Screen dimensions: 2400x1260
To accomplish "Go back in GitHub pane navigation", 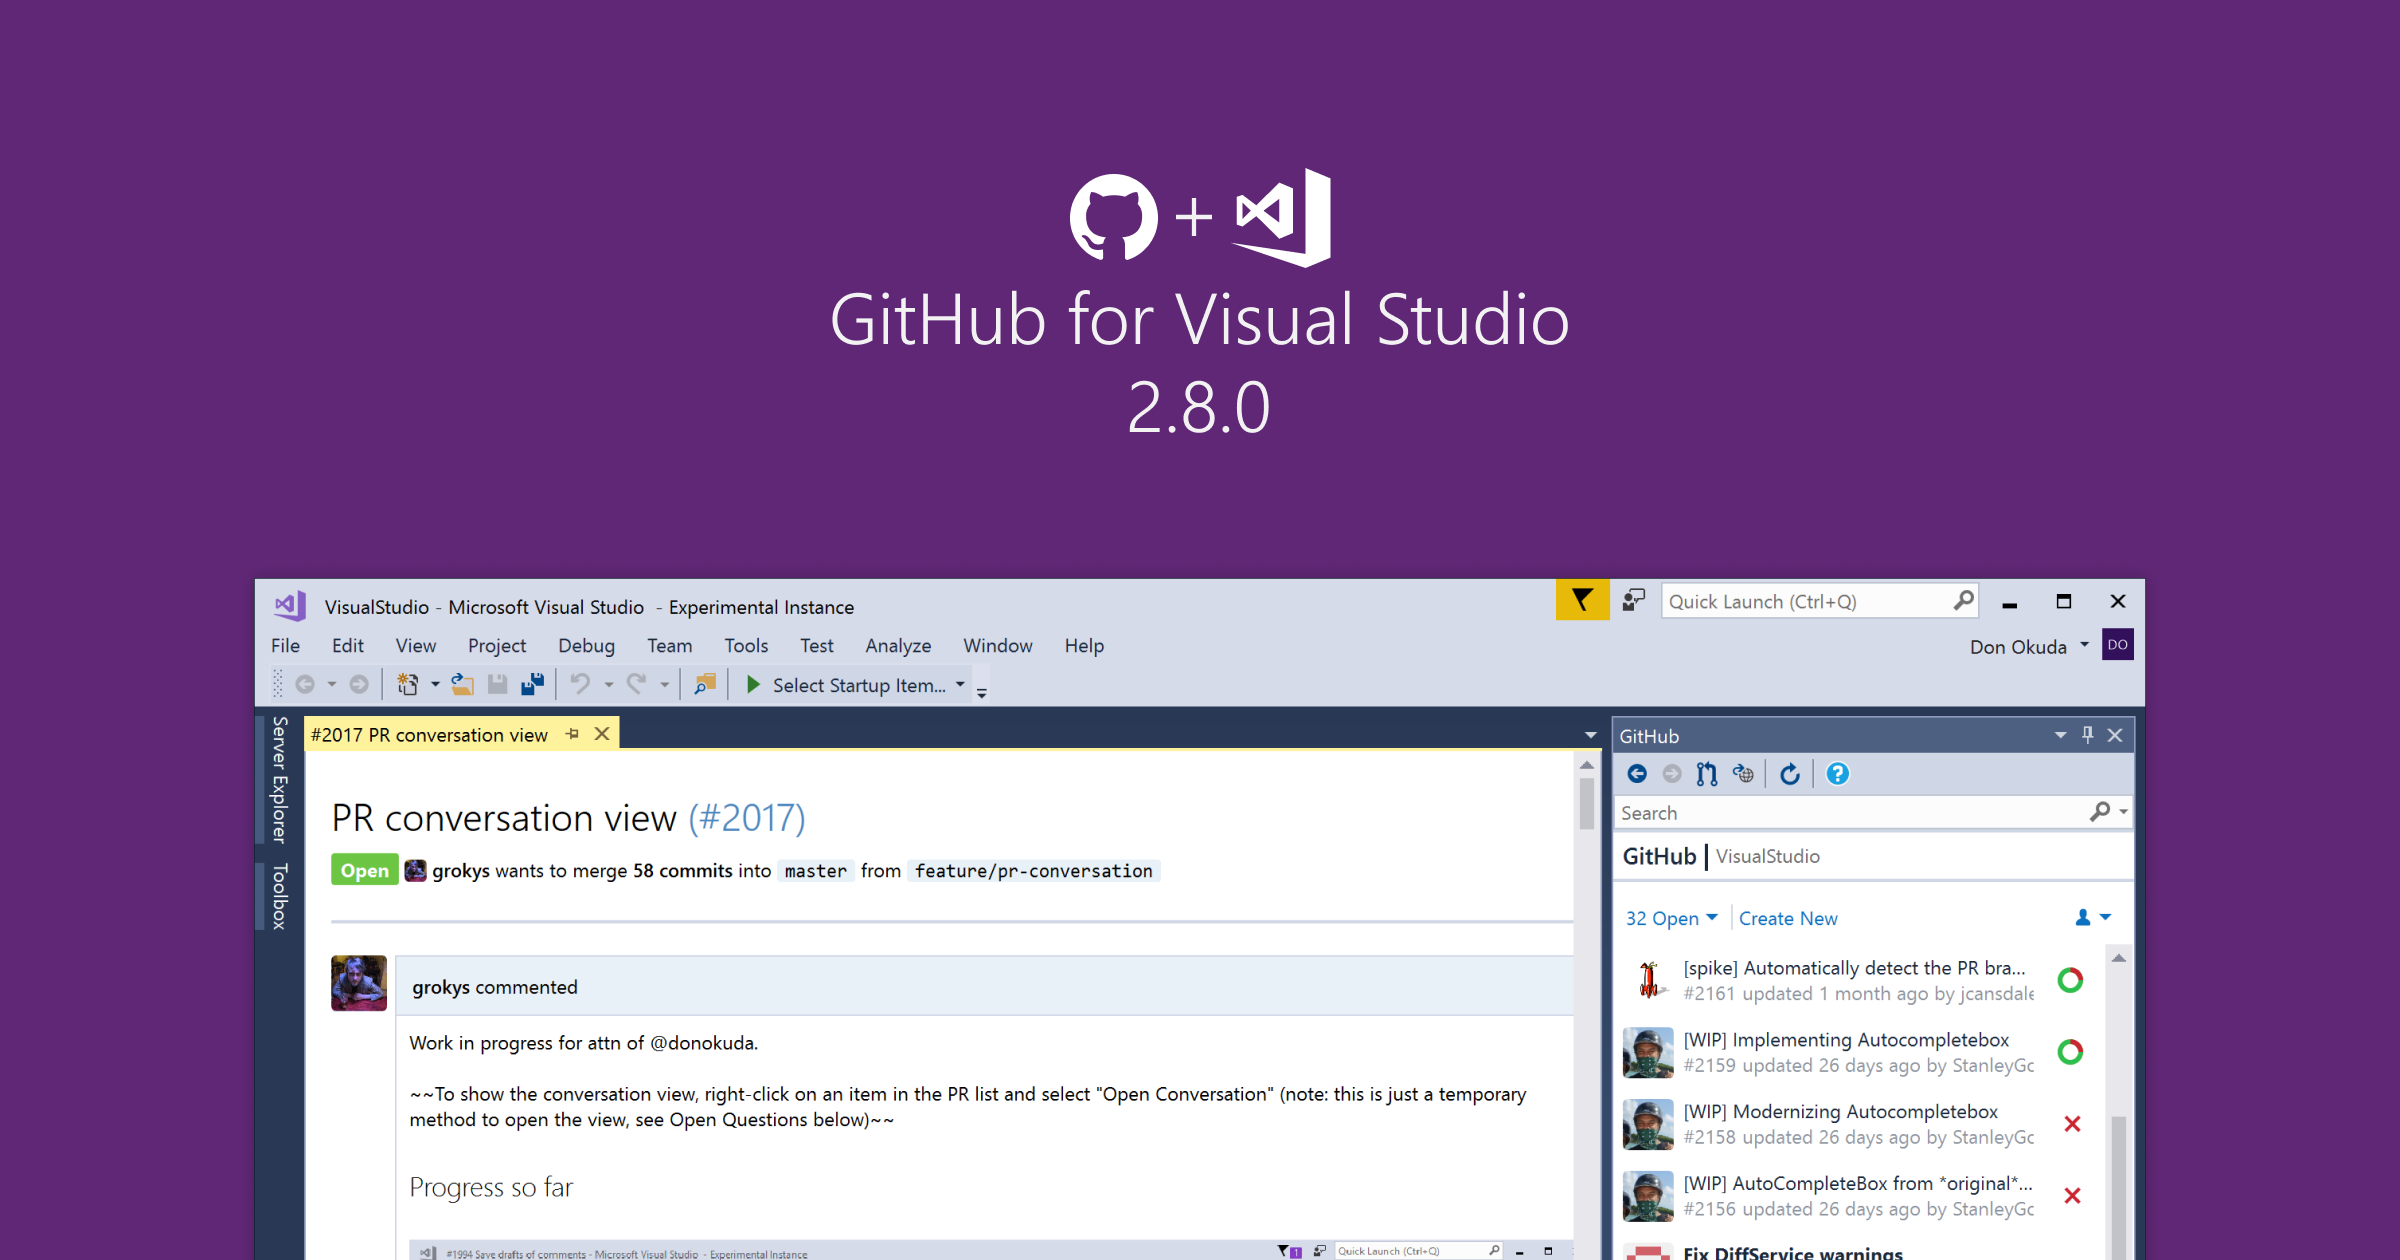I will coord(1637,774).
